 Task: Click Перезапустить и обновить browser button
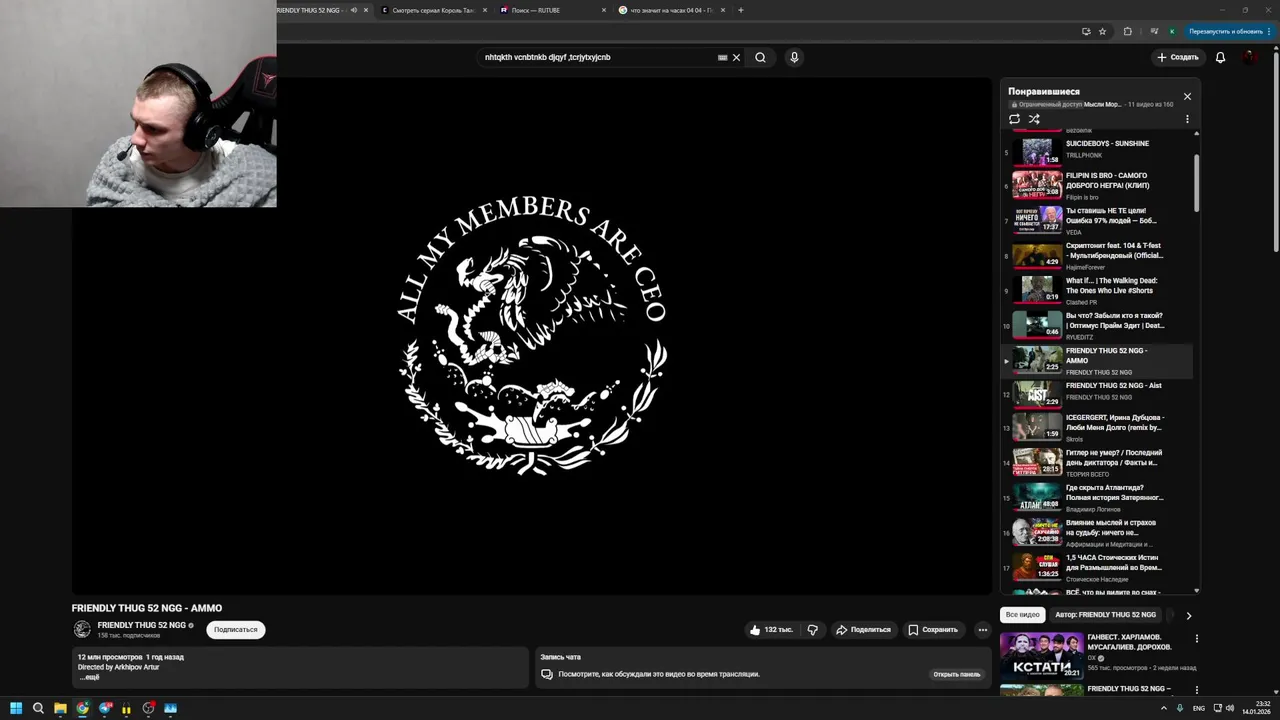tap(1226, 31)
